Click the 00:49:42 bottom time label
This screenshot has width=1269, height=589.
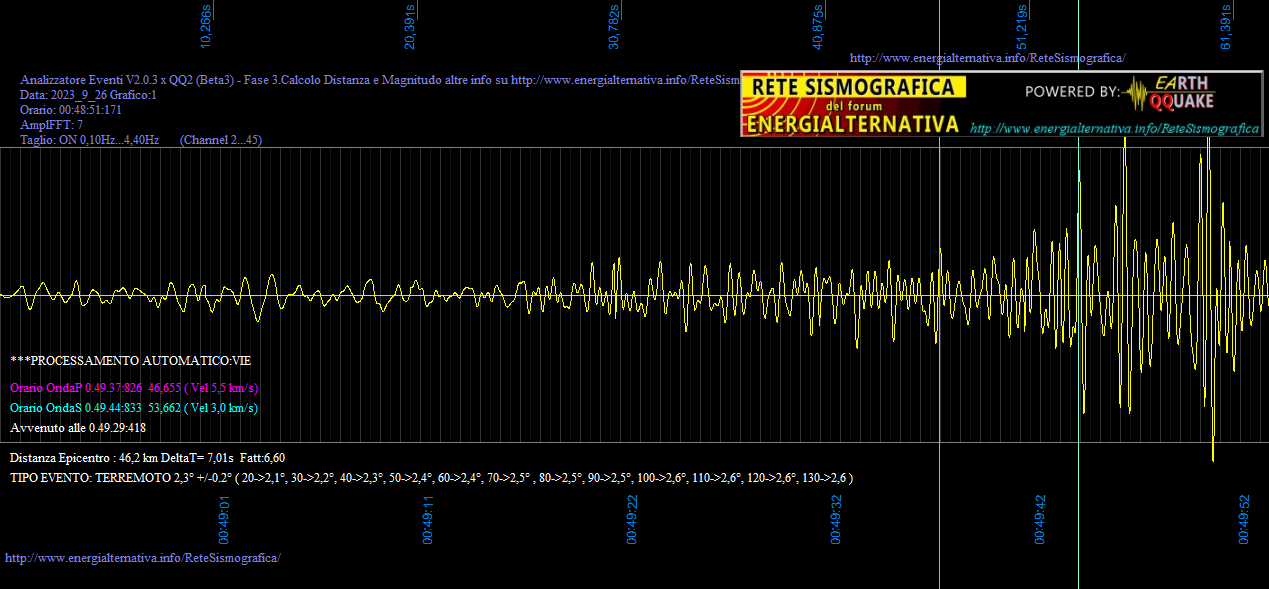pos(1041,520)
